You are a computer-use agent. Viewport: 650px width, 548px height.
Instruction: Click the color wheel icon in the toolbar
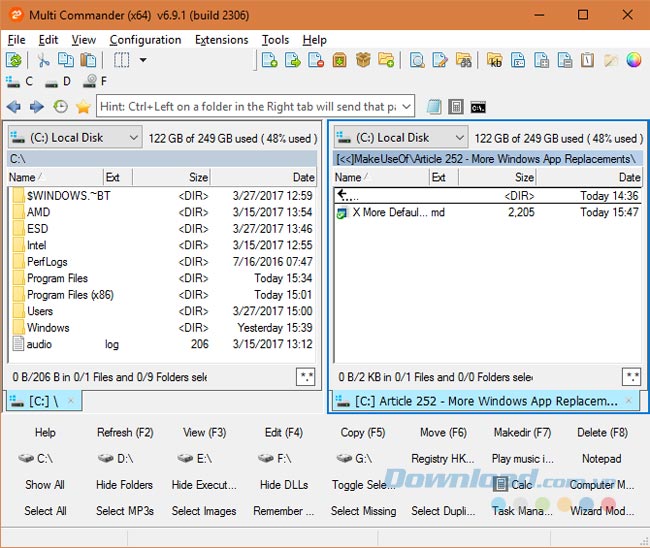tap(633, 60)
